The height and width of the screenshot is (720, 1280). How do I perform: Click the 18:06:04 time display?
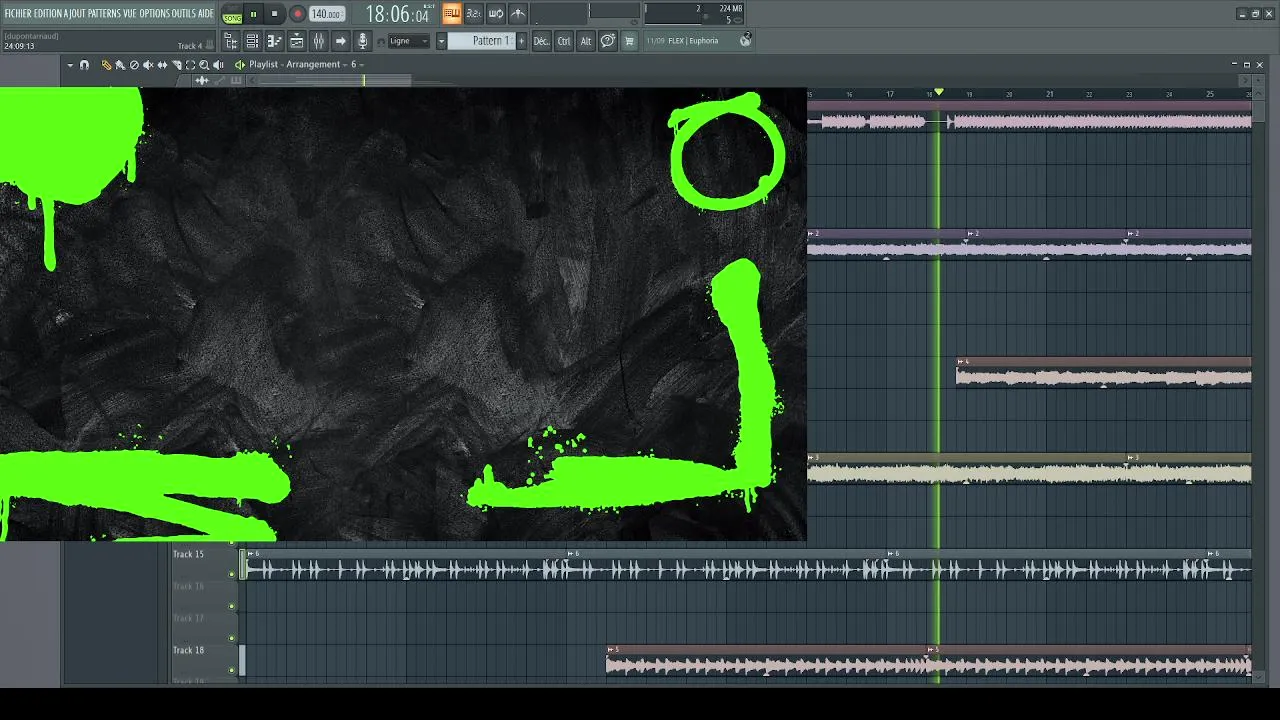pos(397,14)
